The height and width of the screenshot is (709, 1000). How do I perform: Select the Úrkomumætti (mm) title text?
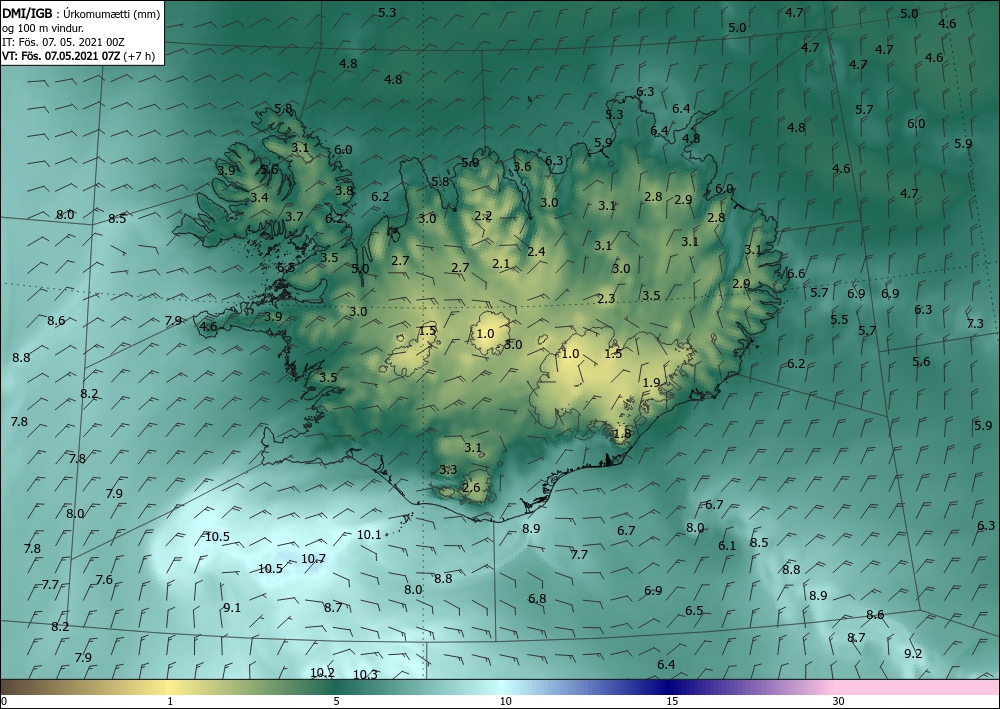point(112,15)
